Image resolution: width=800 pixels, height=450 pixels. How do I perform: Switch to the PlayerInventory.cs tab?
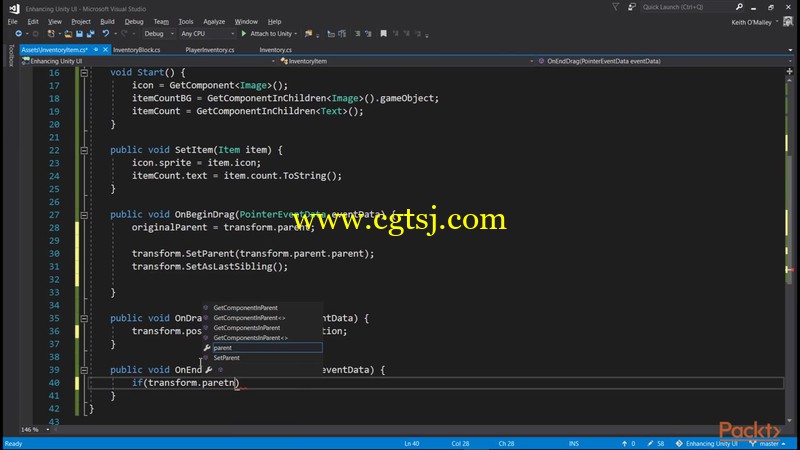(x=210, y=50)
